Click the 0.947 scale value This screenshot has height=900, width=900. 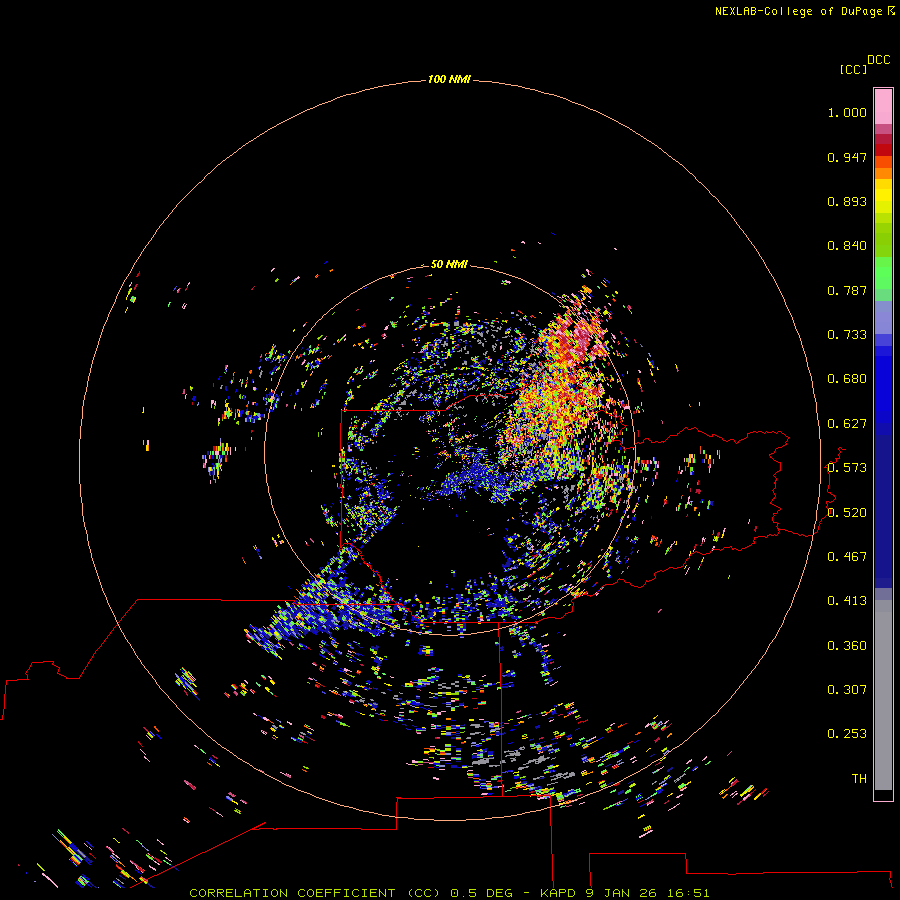point(847,157)
